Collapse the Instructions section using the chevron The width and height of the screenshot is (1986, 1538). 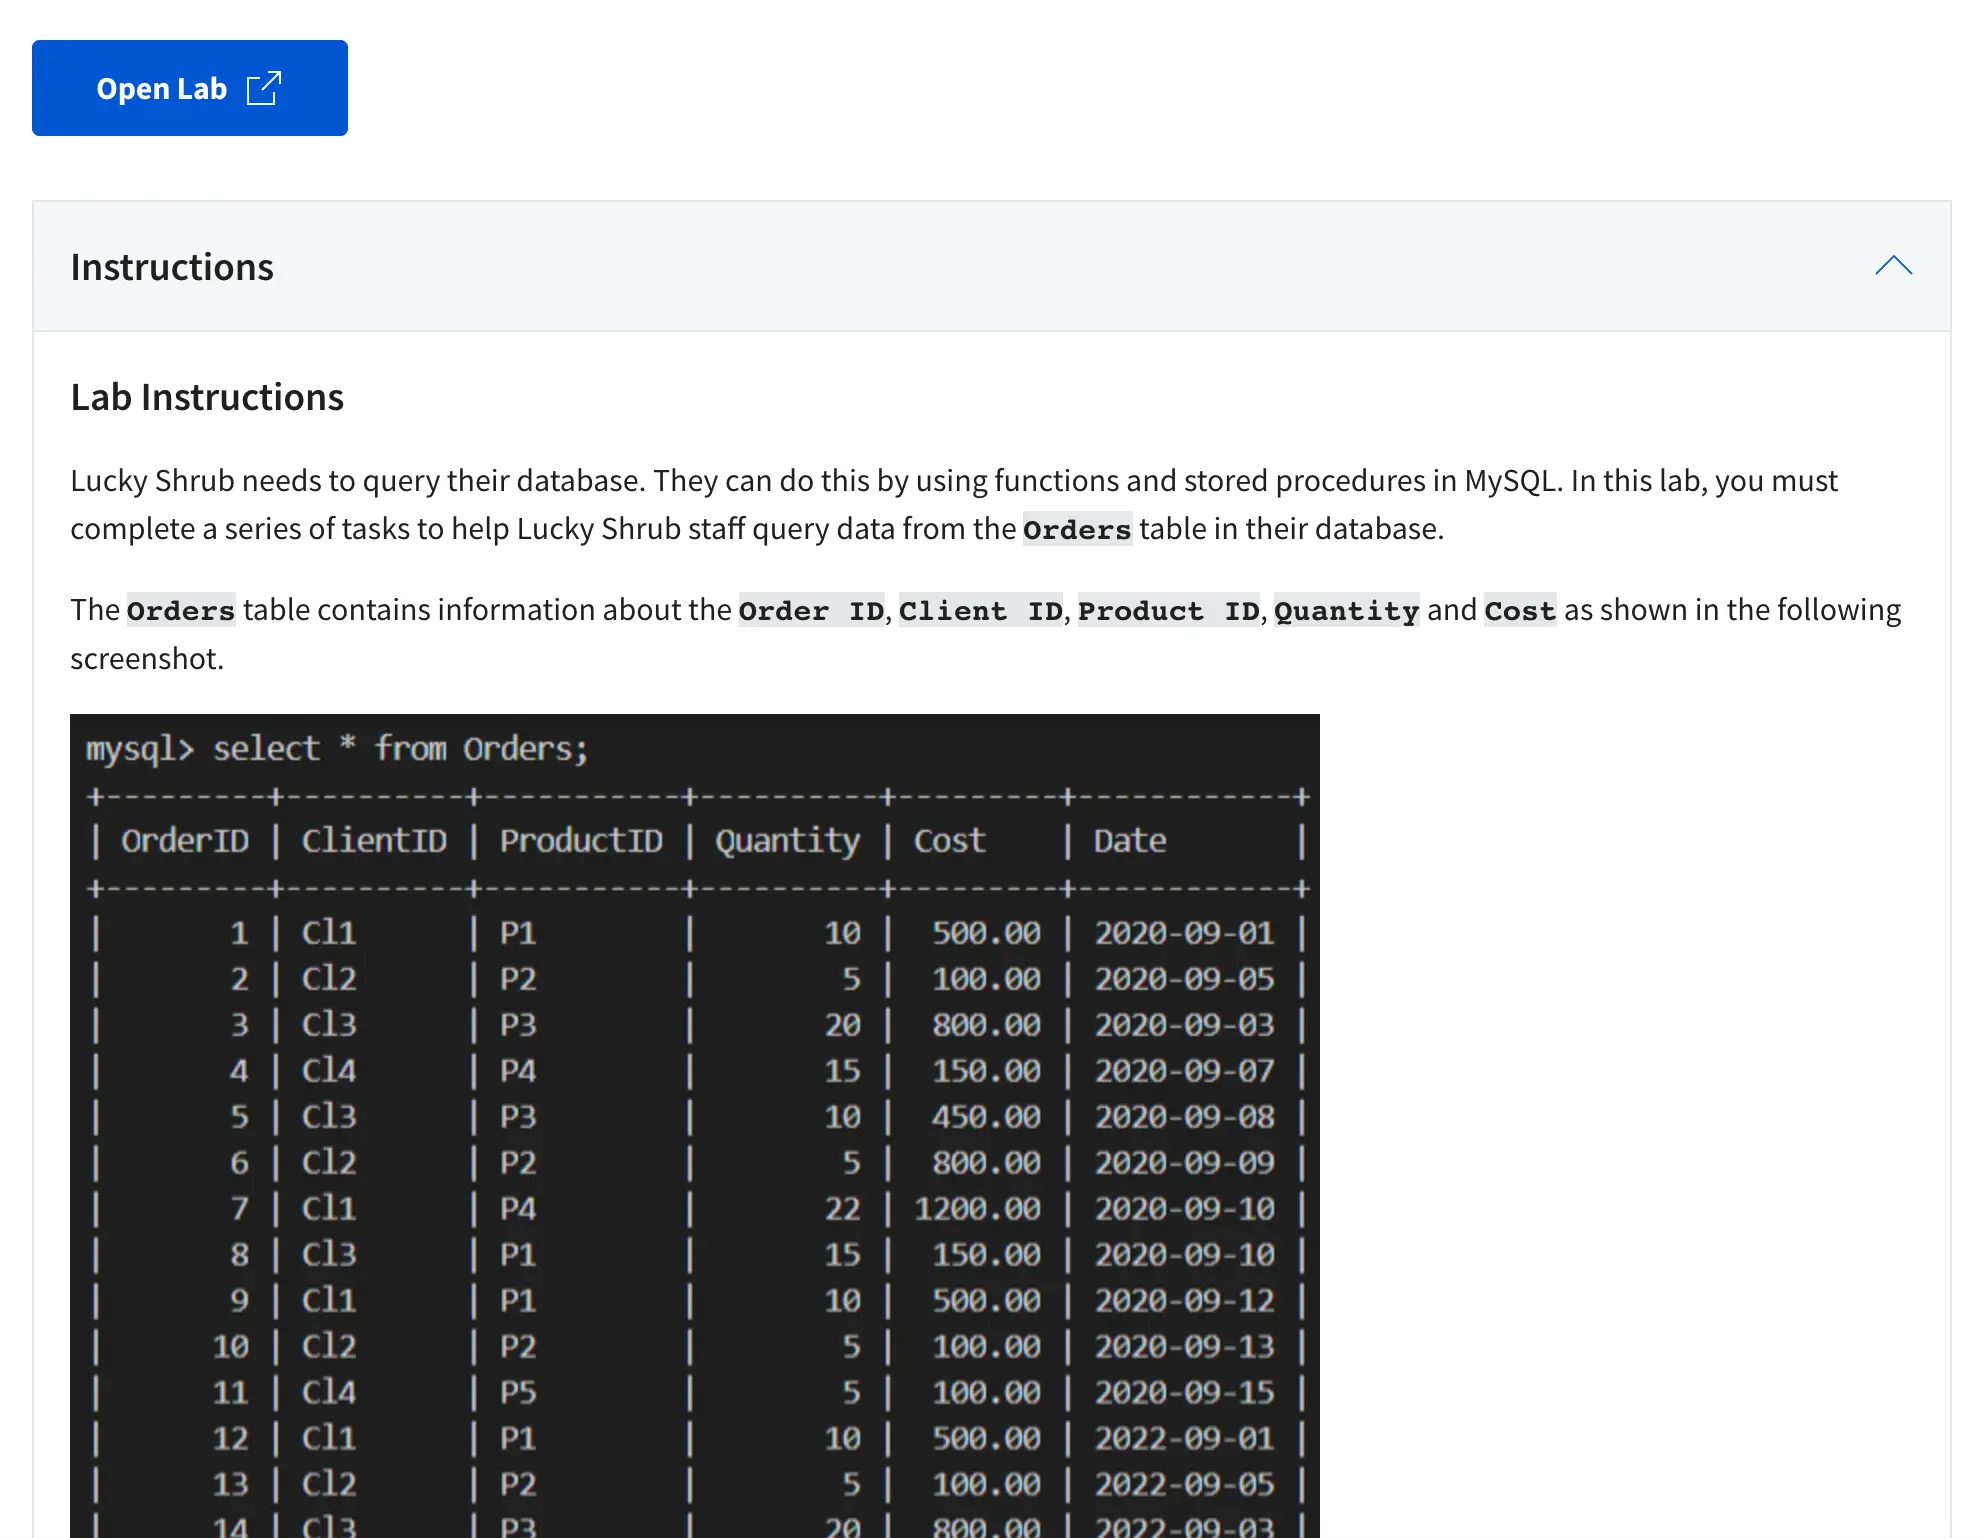click(x=1893, y=266)
